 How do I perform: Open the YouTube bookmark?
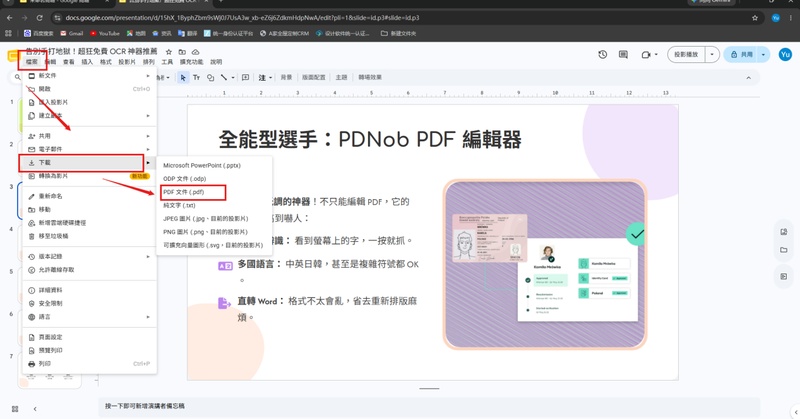(105, 33)
